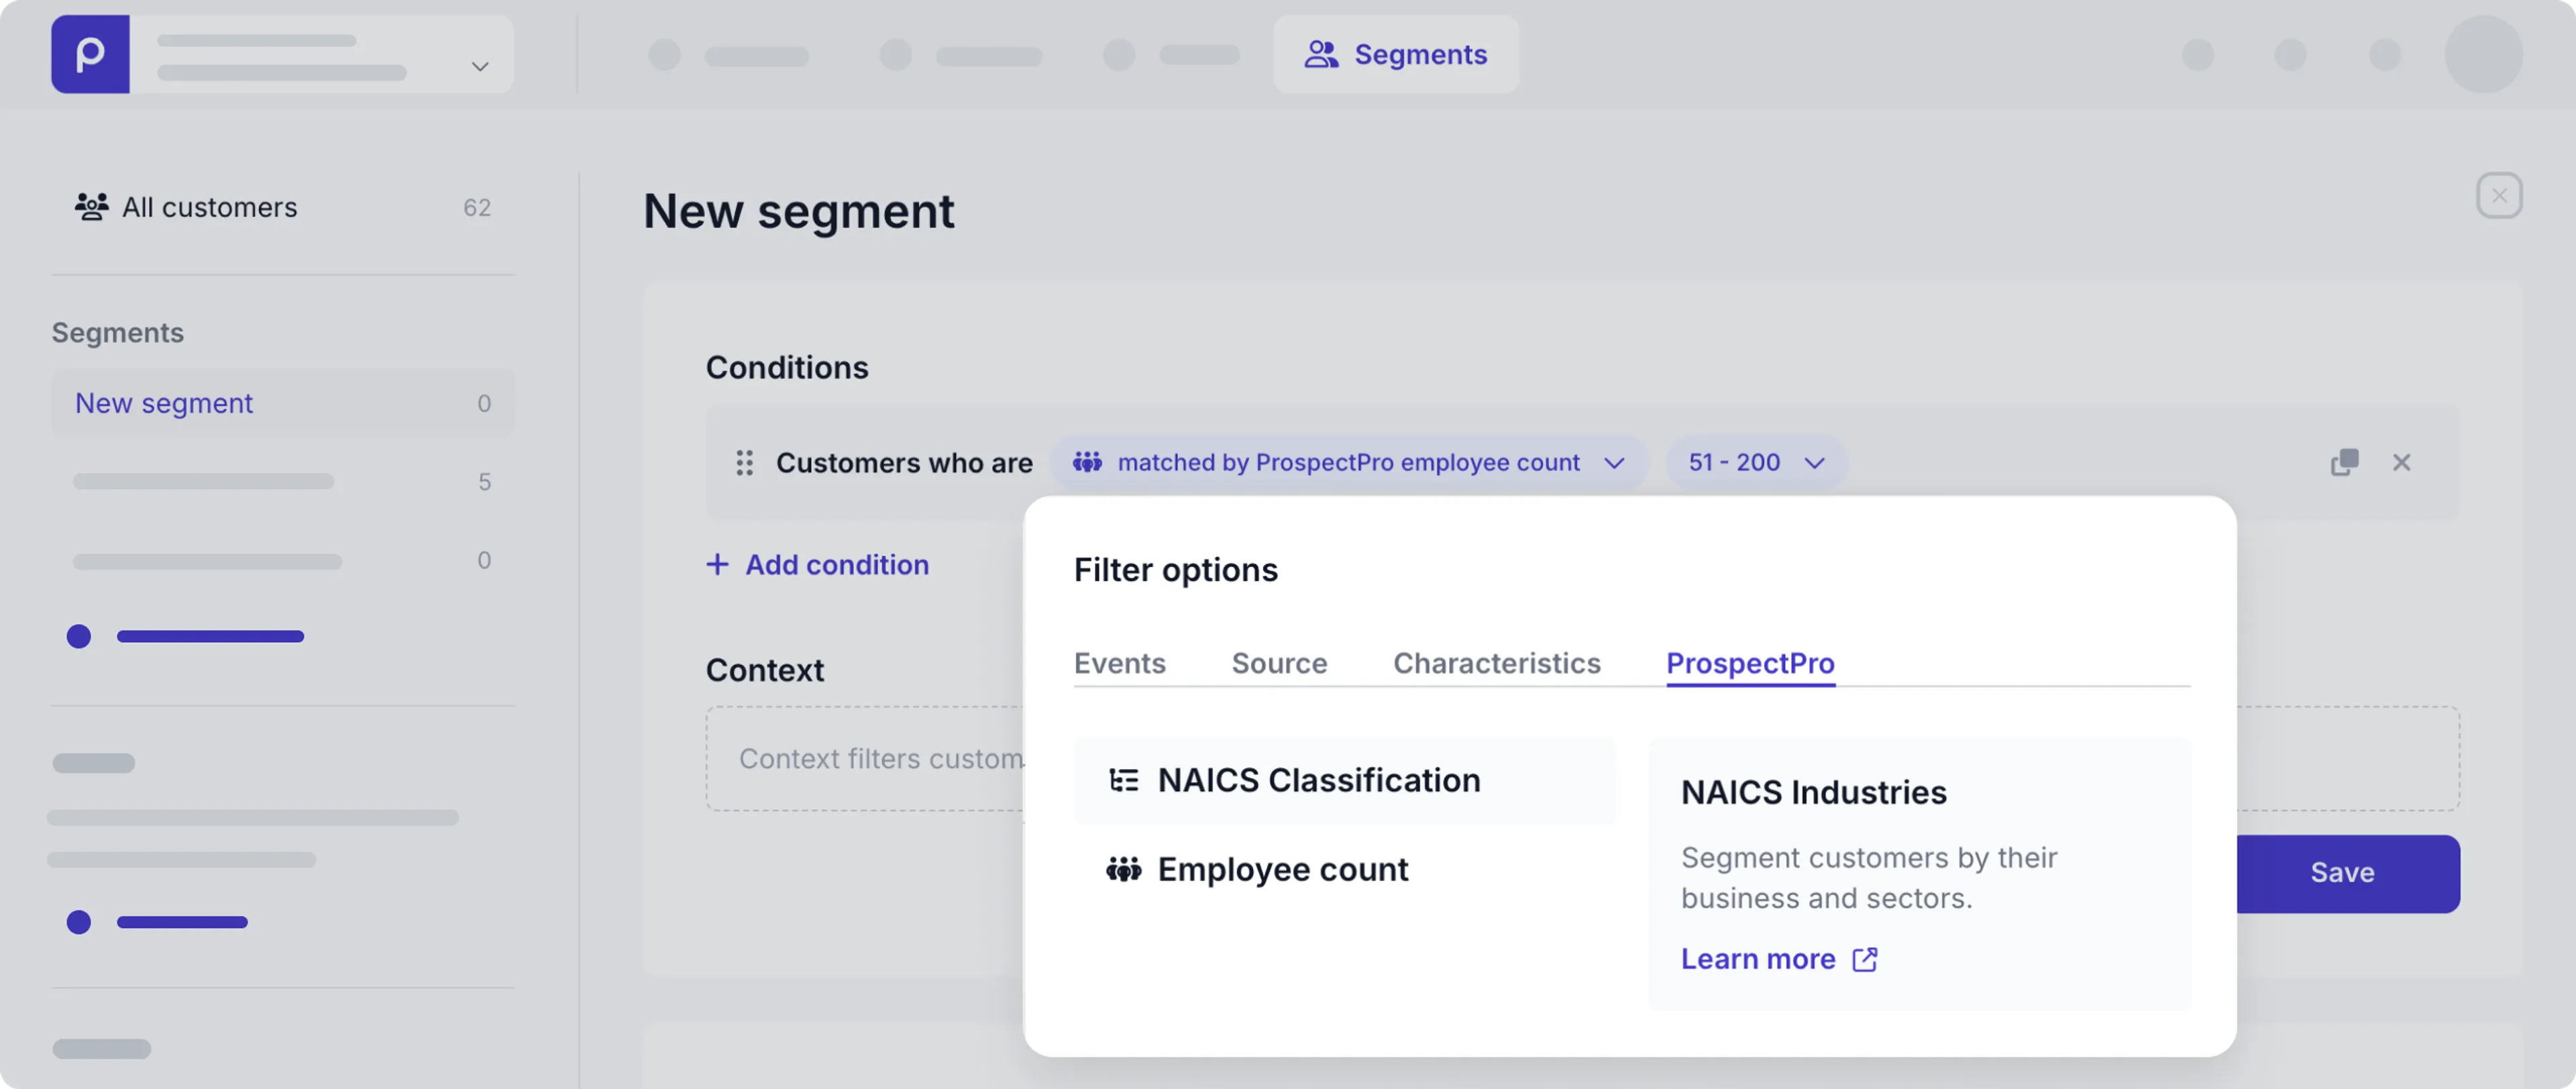Select the Segments icon in the top navigation
Screen dimensions: 2576x1089
tap(1322, 54)
